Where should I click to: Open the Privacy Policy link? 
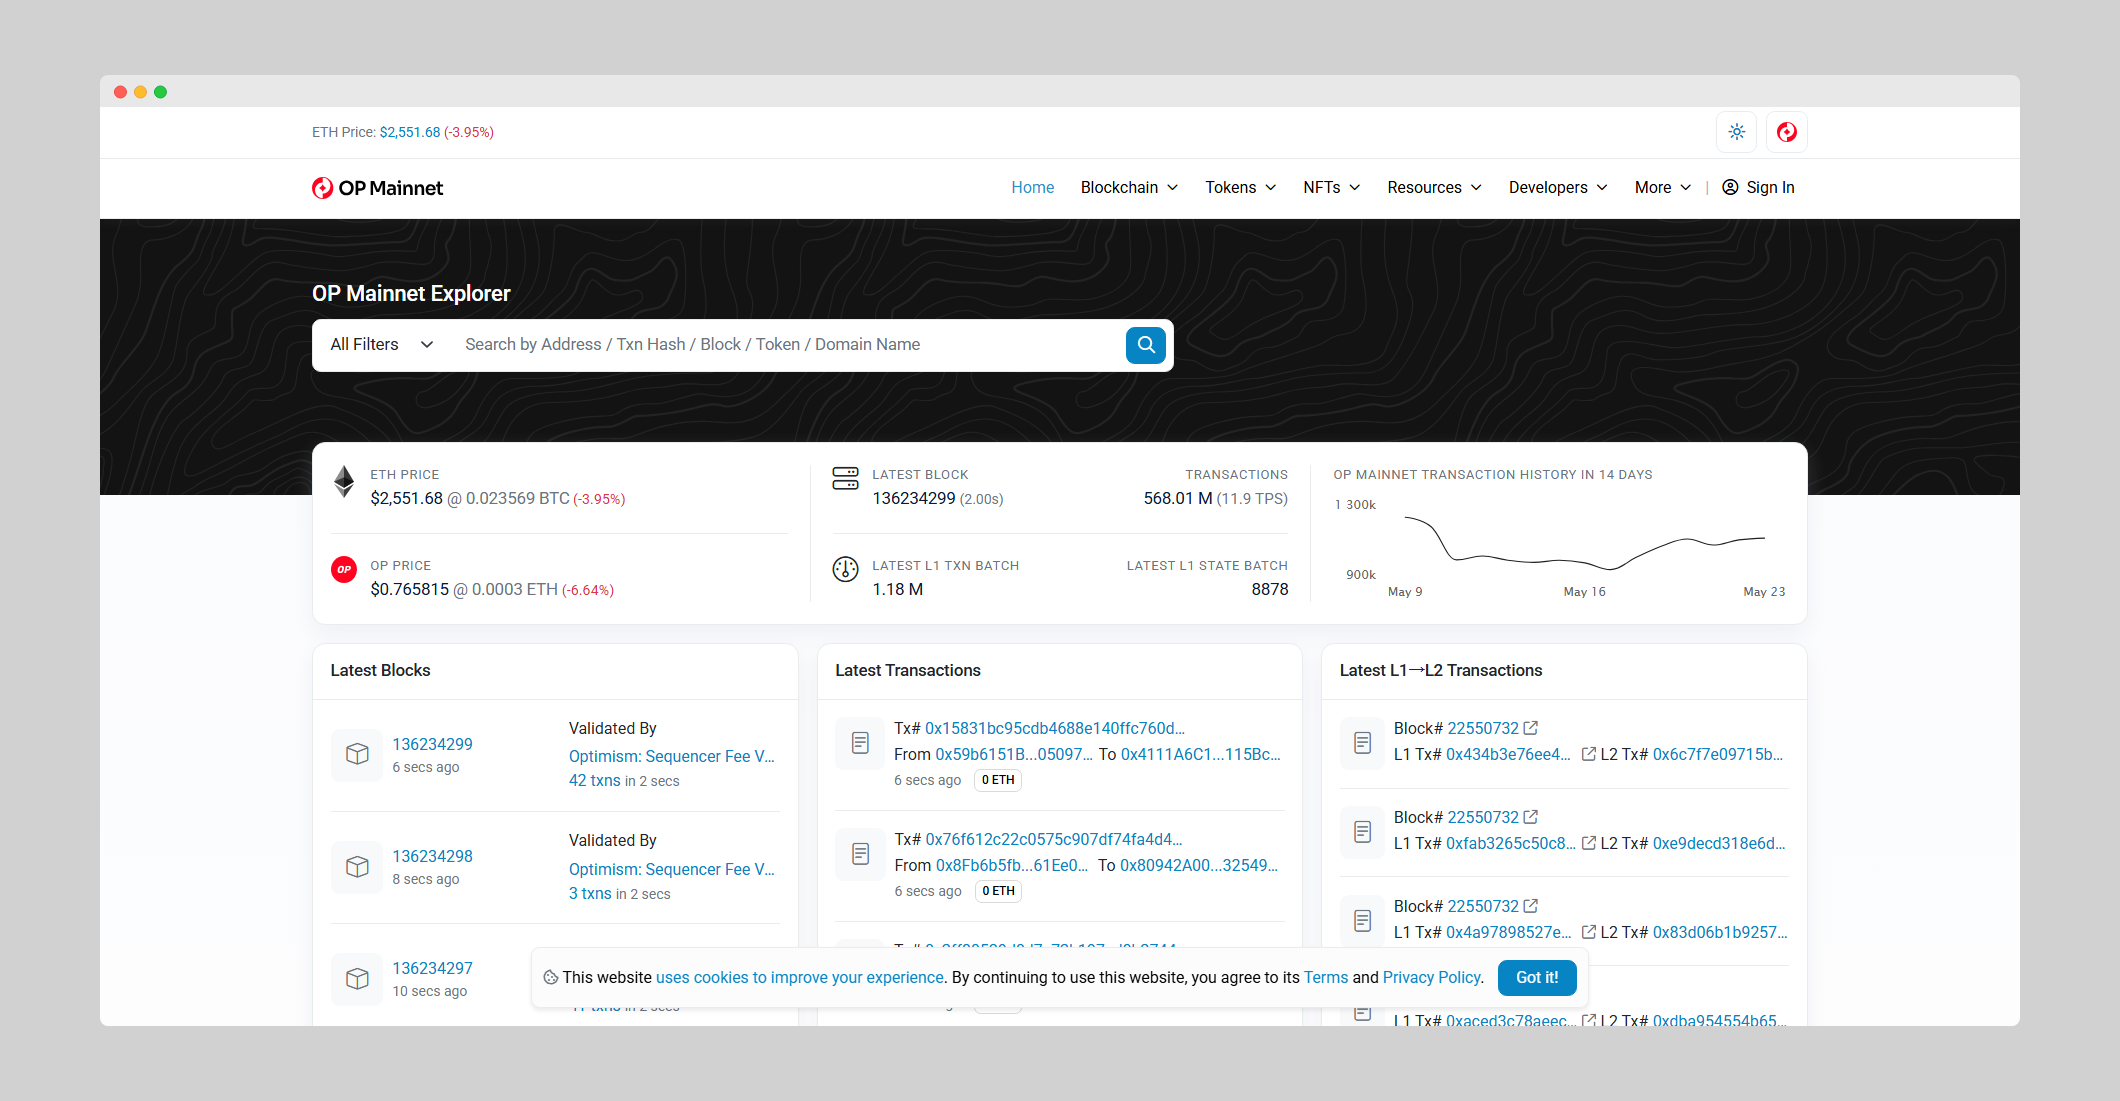(1431, 978)
